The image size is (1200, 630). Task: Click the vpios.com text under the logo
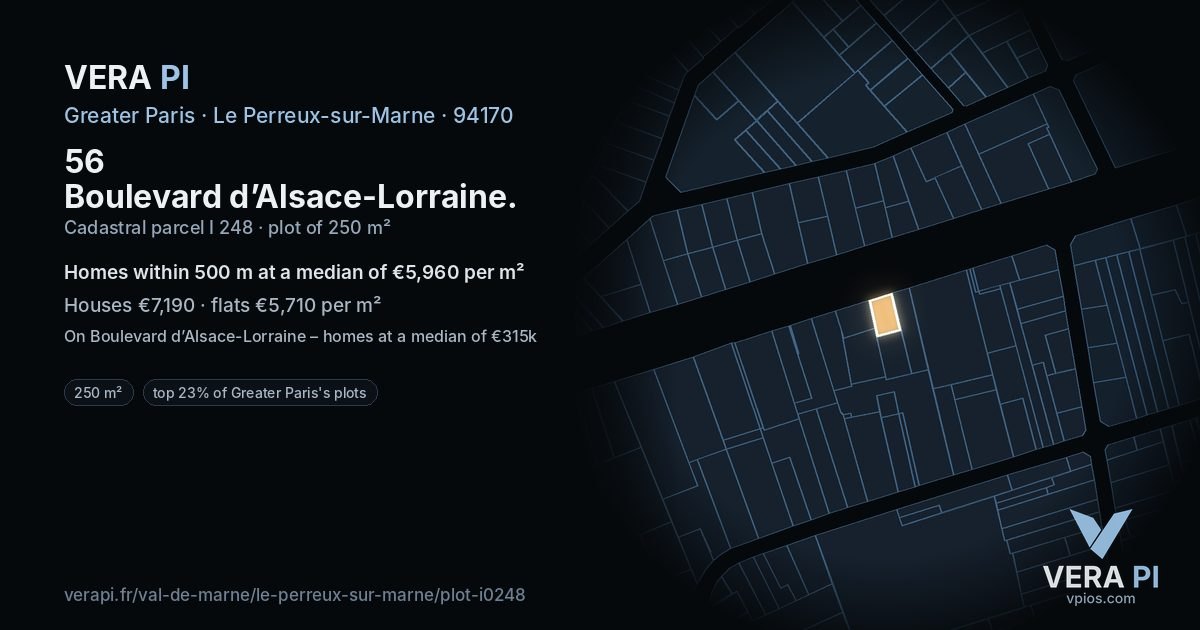(1100, 599)
